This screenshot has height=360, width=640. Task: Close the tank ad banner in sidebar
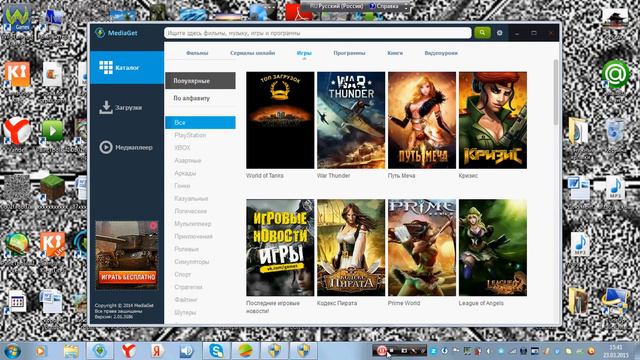(153, 226)
